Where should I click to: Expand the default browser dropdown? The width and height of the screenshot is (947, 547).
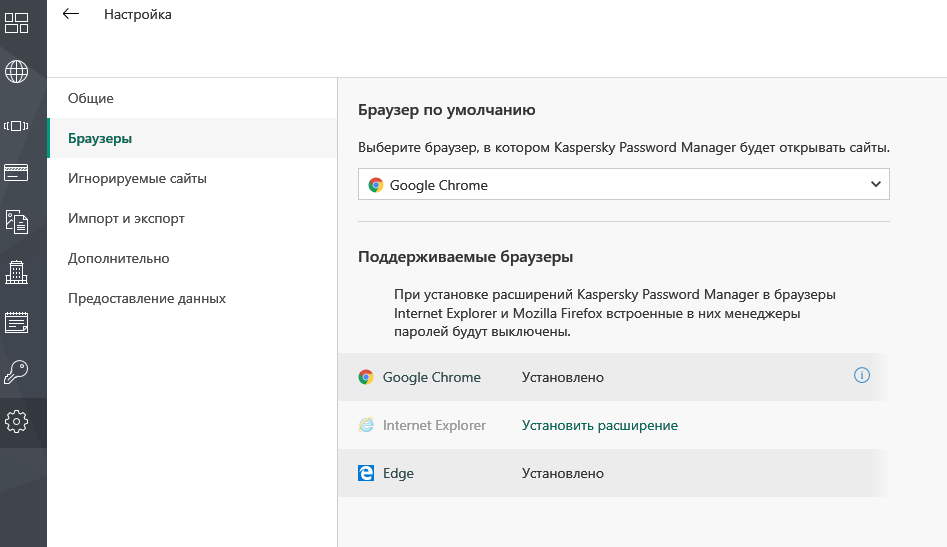pos(623,185)
